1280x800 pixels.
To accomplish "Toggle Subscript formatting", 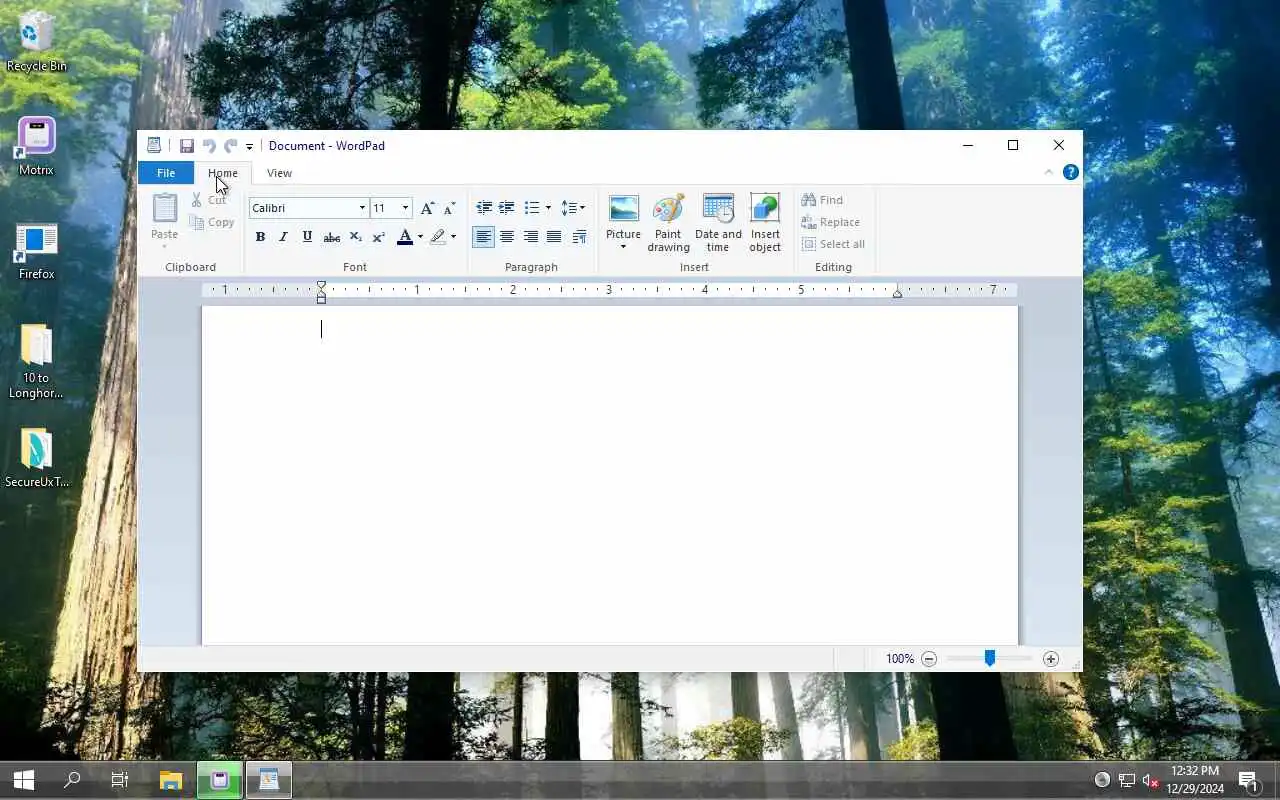I will pyautogui.click(x=355, y=237).
